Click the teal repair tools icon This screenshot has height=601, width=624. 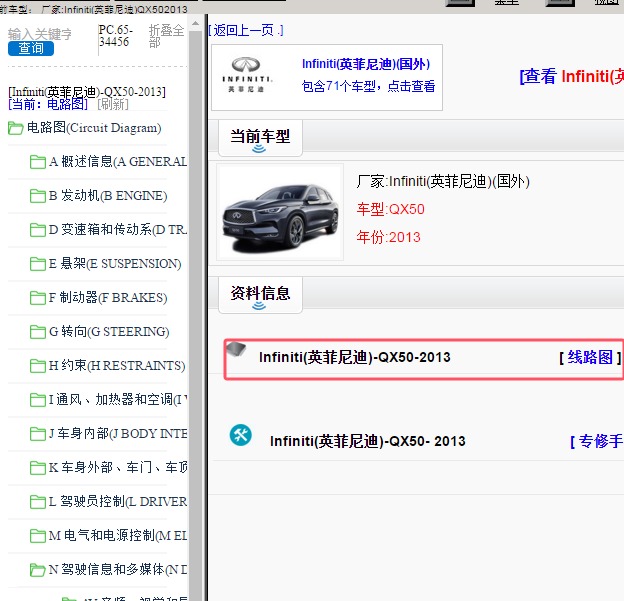pyautogui.click(x=241, y=435)
